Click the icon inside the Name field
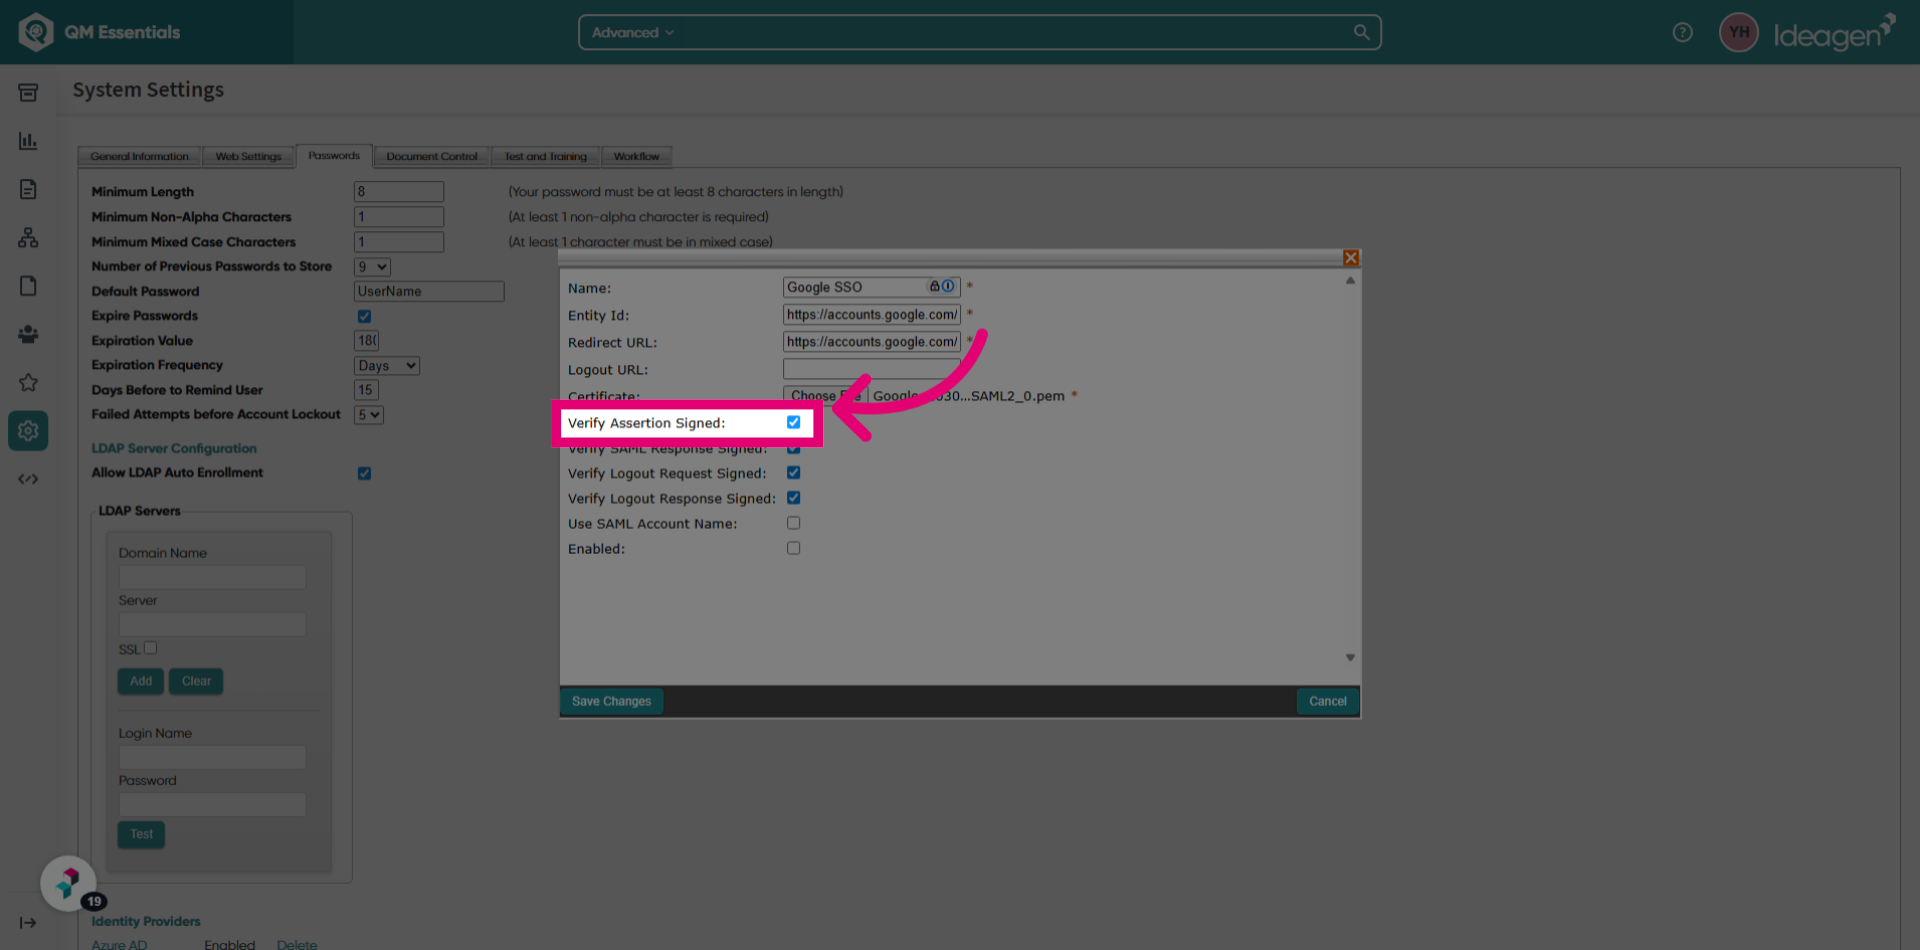The height and width of the screenshot is (950, 1920). pyautogui.click(x=941, y=286)
